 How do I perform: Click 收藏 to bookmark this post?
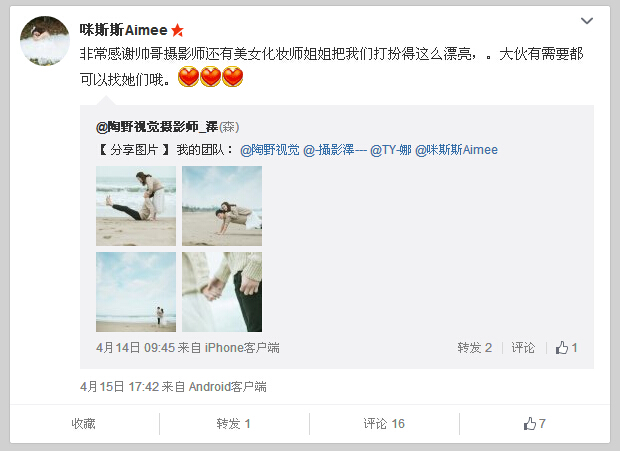point(83,424)
